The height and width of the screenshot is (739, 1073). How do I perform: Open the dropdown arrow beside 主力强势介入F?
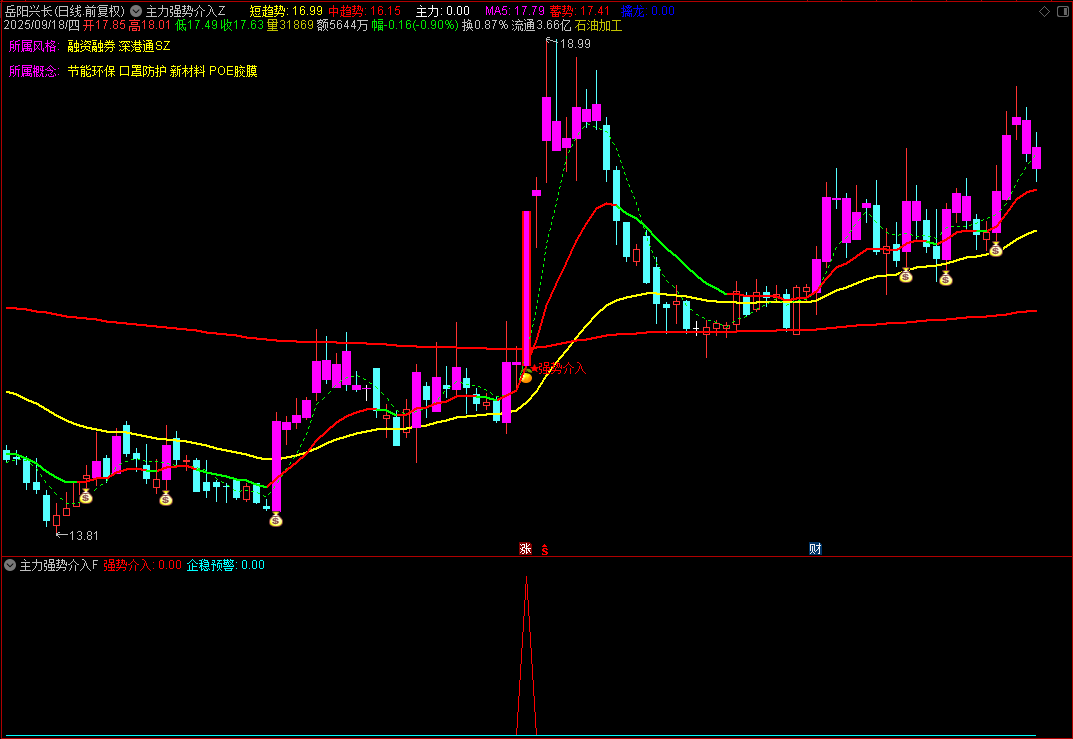[x=10, y=565]
